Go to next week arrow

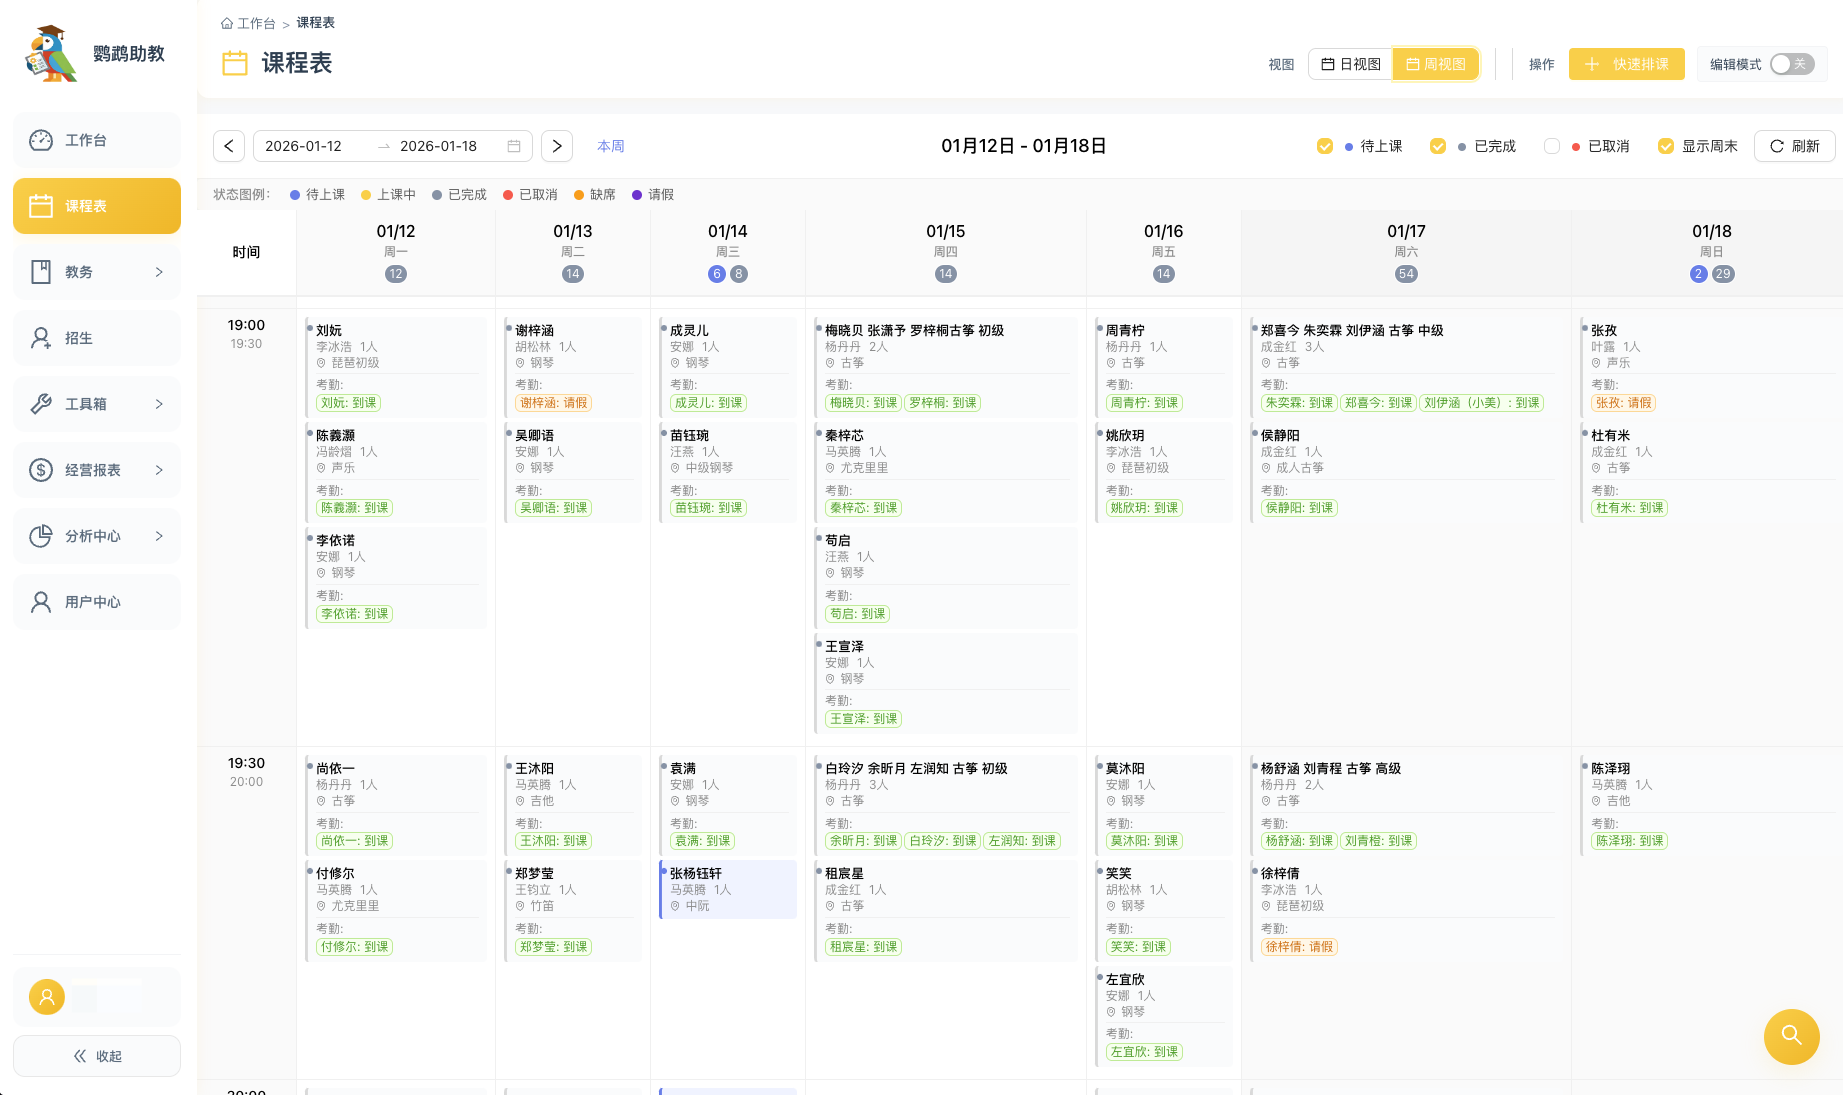557,146
